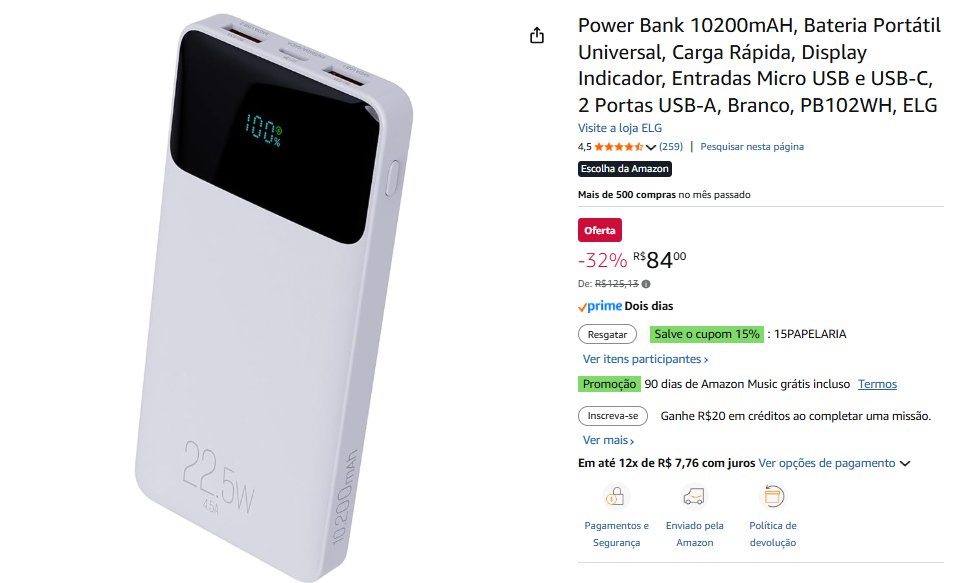Click the Enviado pela Amazon truck icon
Image resolution: width=963 pixels, height=583 pixels.
(694, 496)
